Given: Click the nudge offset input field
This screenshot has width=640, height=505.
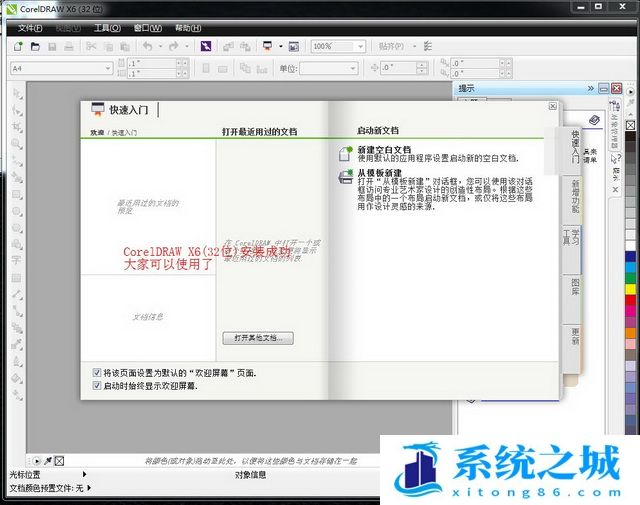Looking at the screenshot, I should click(x=398, y=68).
